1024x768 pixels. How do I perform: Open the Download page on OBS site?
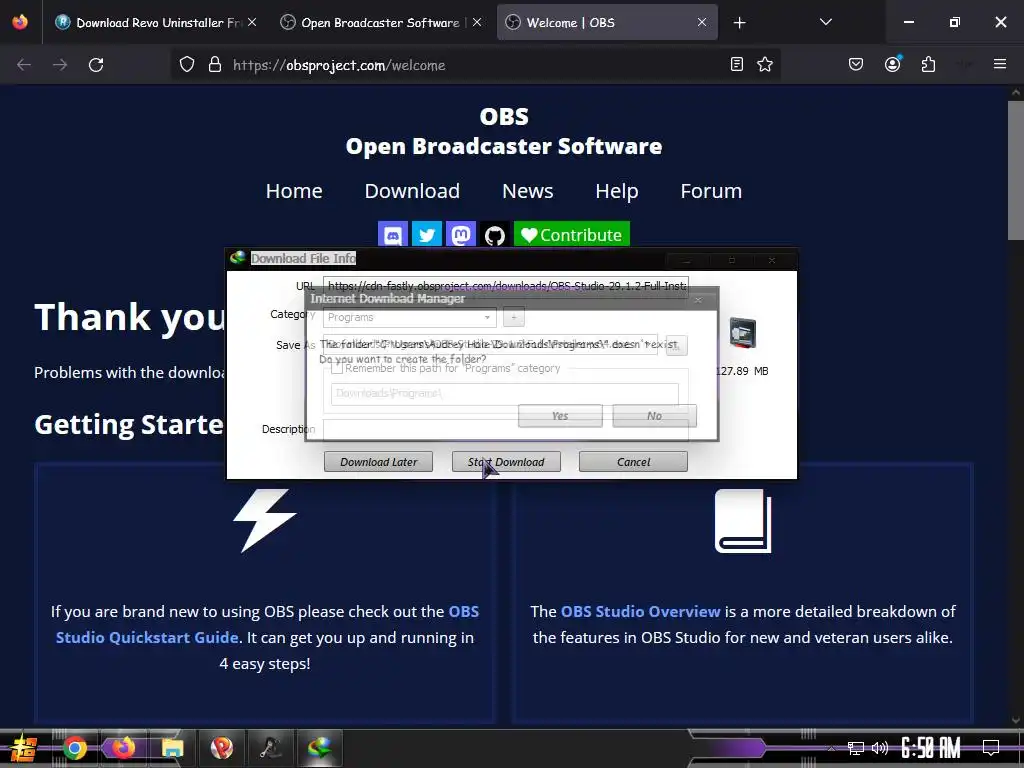pyautogui.click(x=412, y=191)
